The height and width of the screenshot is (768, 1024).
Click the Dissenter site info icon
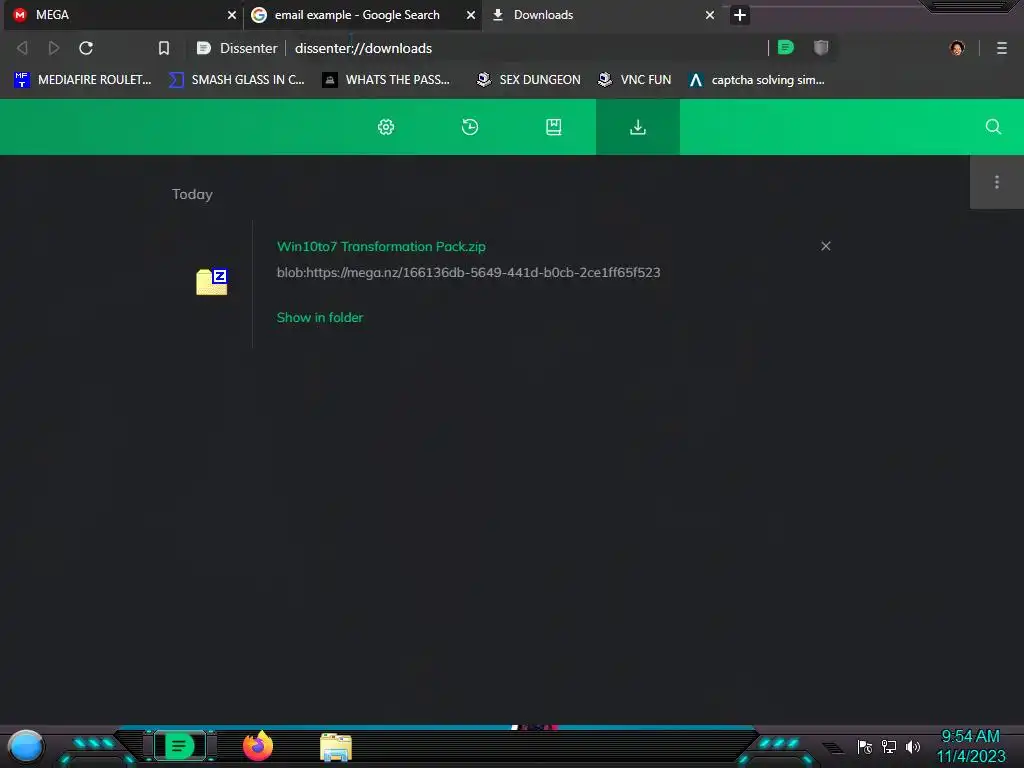tap(204, 48)
